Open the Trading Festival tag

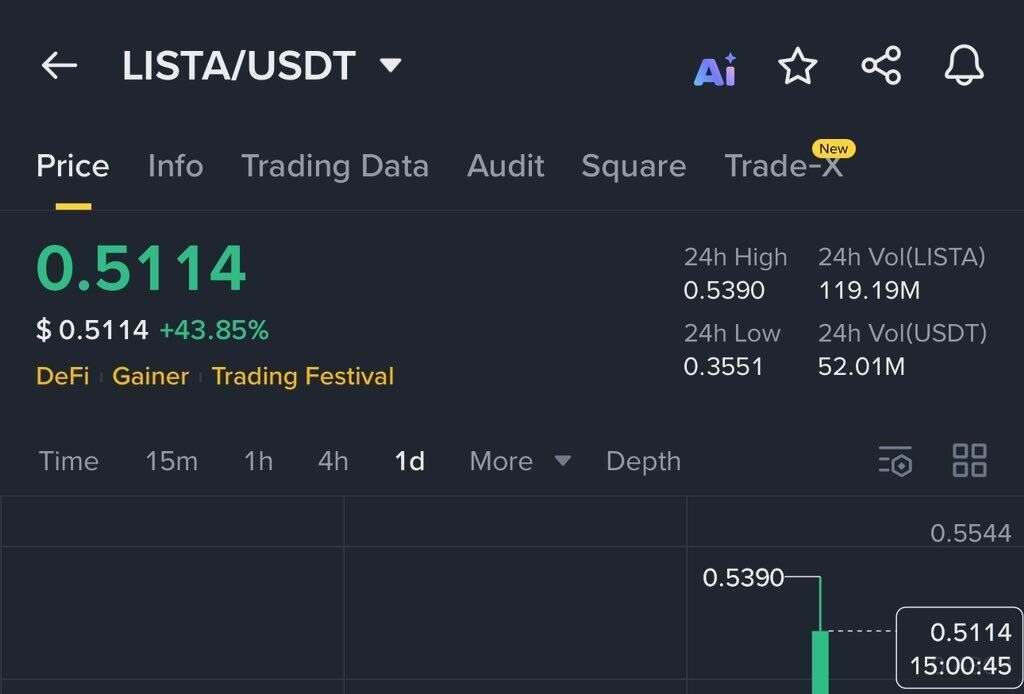click(x=303, y=376)
